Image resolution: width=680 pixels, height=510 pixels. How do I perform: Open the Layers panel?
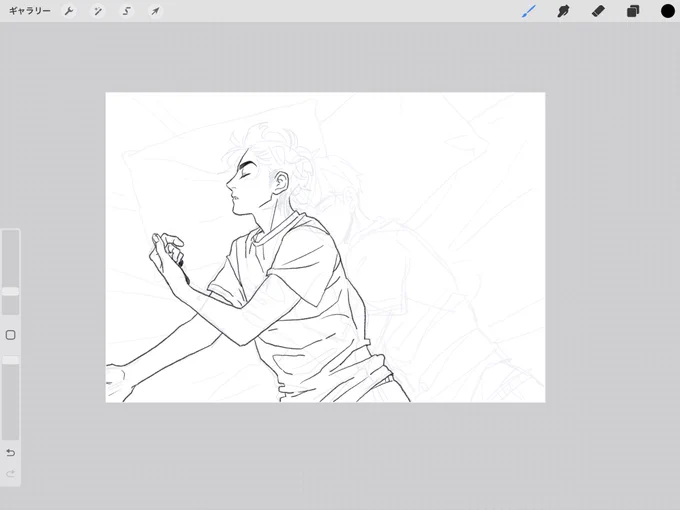click(633, 11)
